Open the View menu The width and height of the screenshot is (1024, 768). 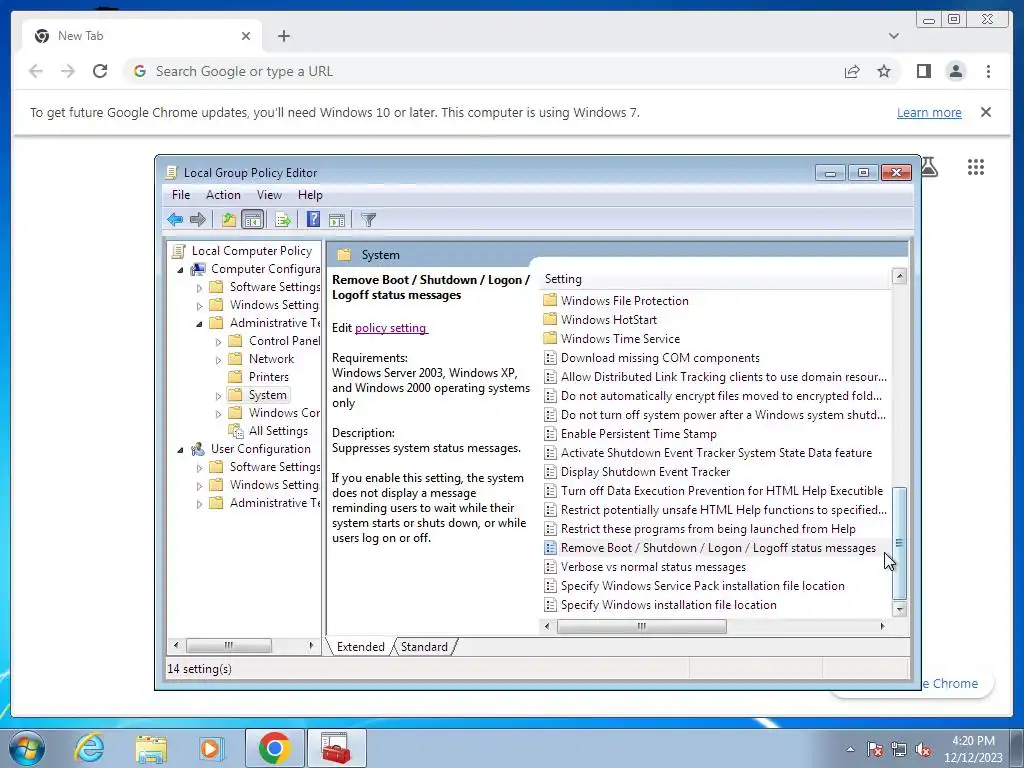(x=269, y=195)
